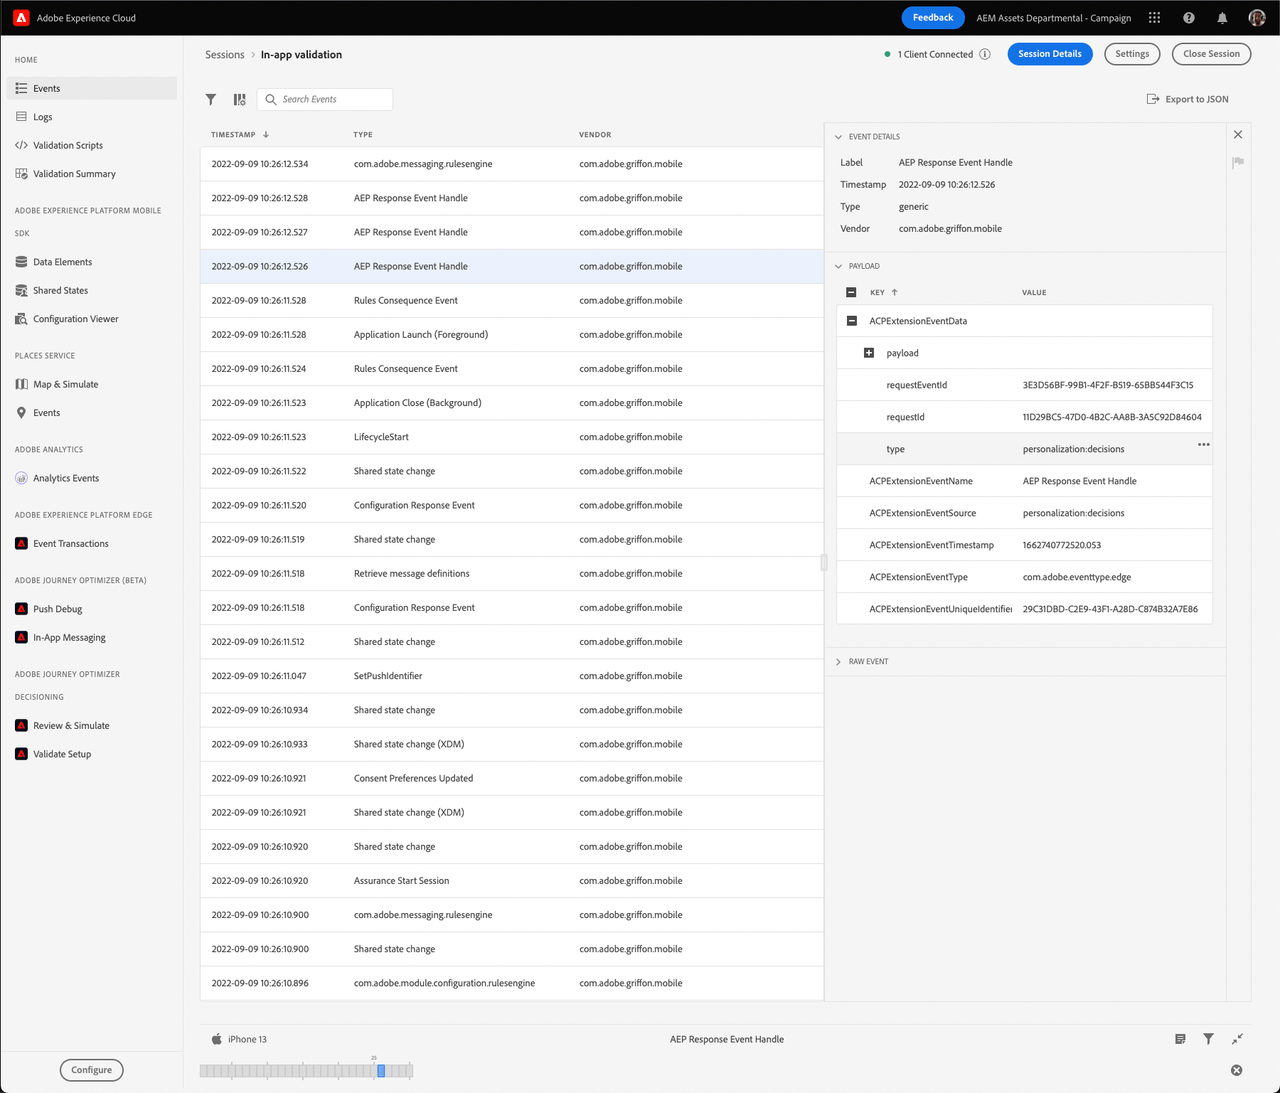Select the Application Close (Background) event
The width and height of the screenshot is (1280, 1093).
click(512, 403)
